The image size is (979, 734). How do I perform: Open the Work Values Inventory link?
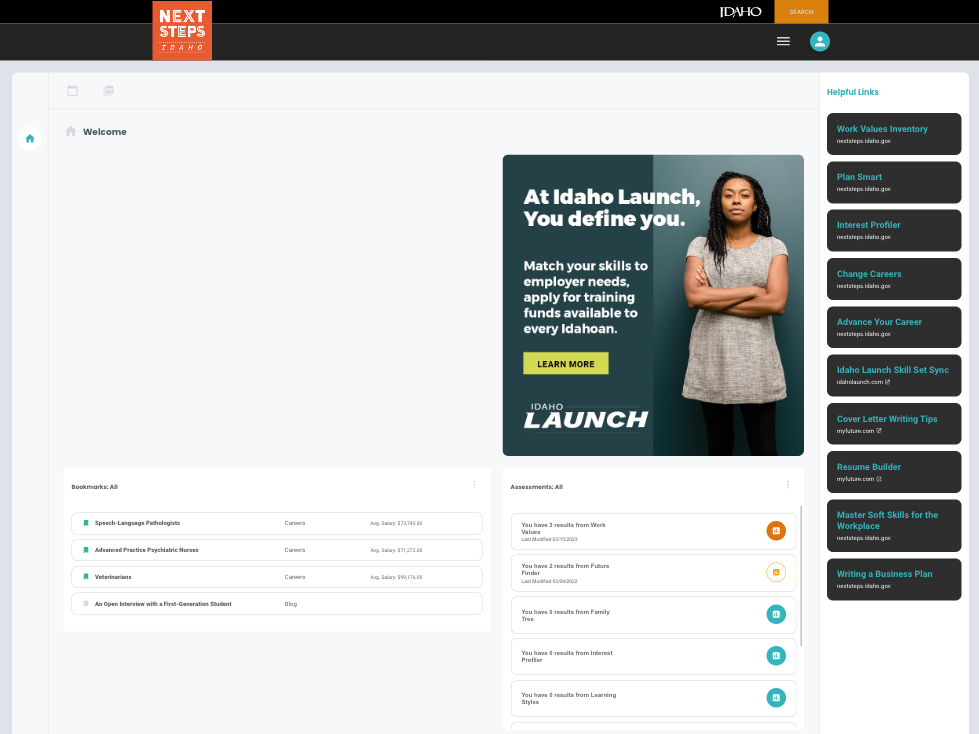pos(894,134)
